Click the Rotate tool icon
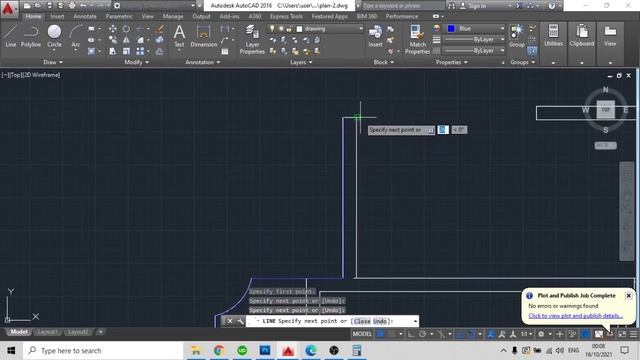This screenshot has width=640, height=360. coord(127,29)
